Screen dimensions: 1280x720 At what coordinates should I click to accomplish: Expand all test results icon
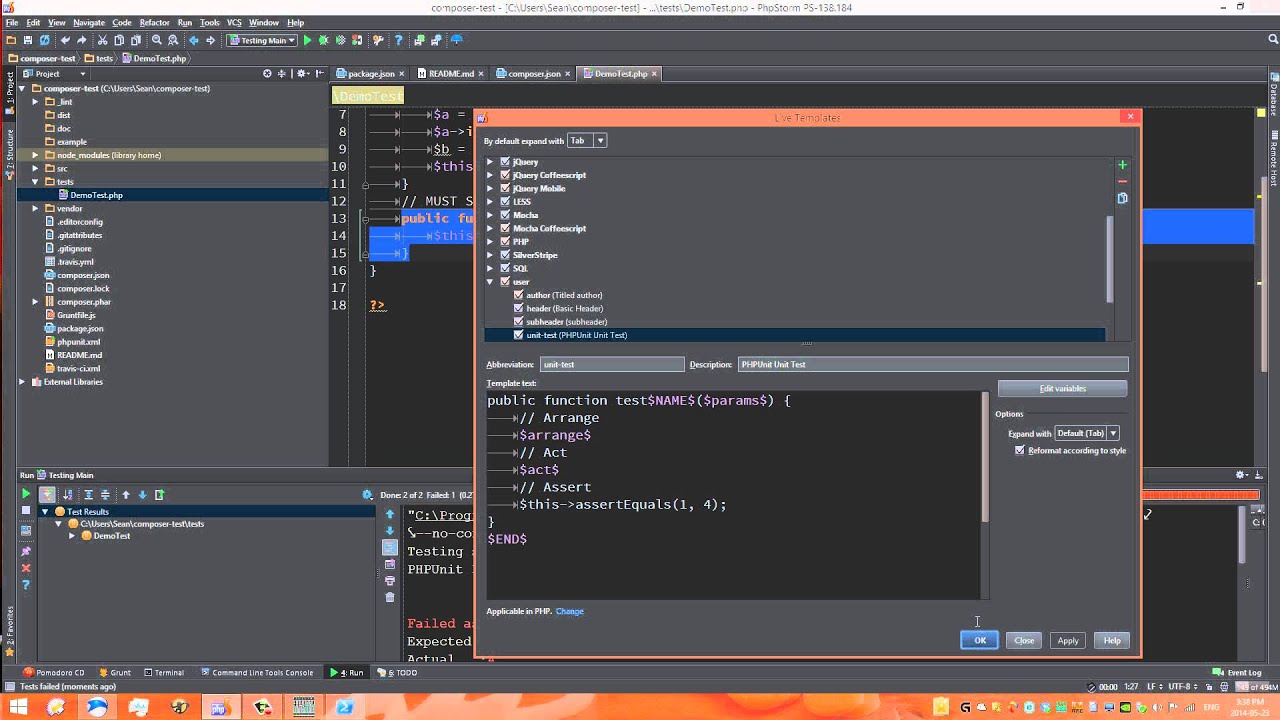click(x=88, y=494)
